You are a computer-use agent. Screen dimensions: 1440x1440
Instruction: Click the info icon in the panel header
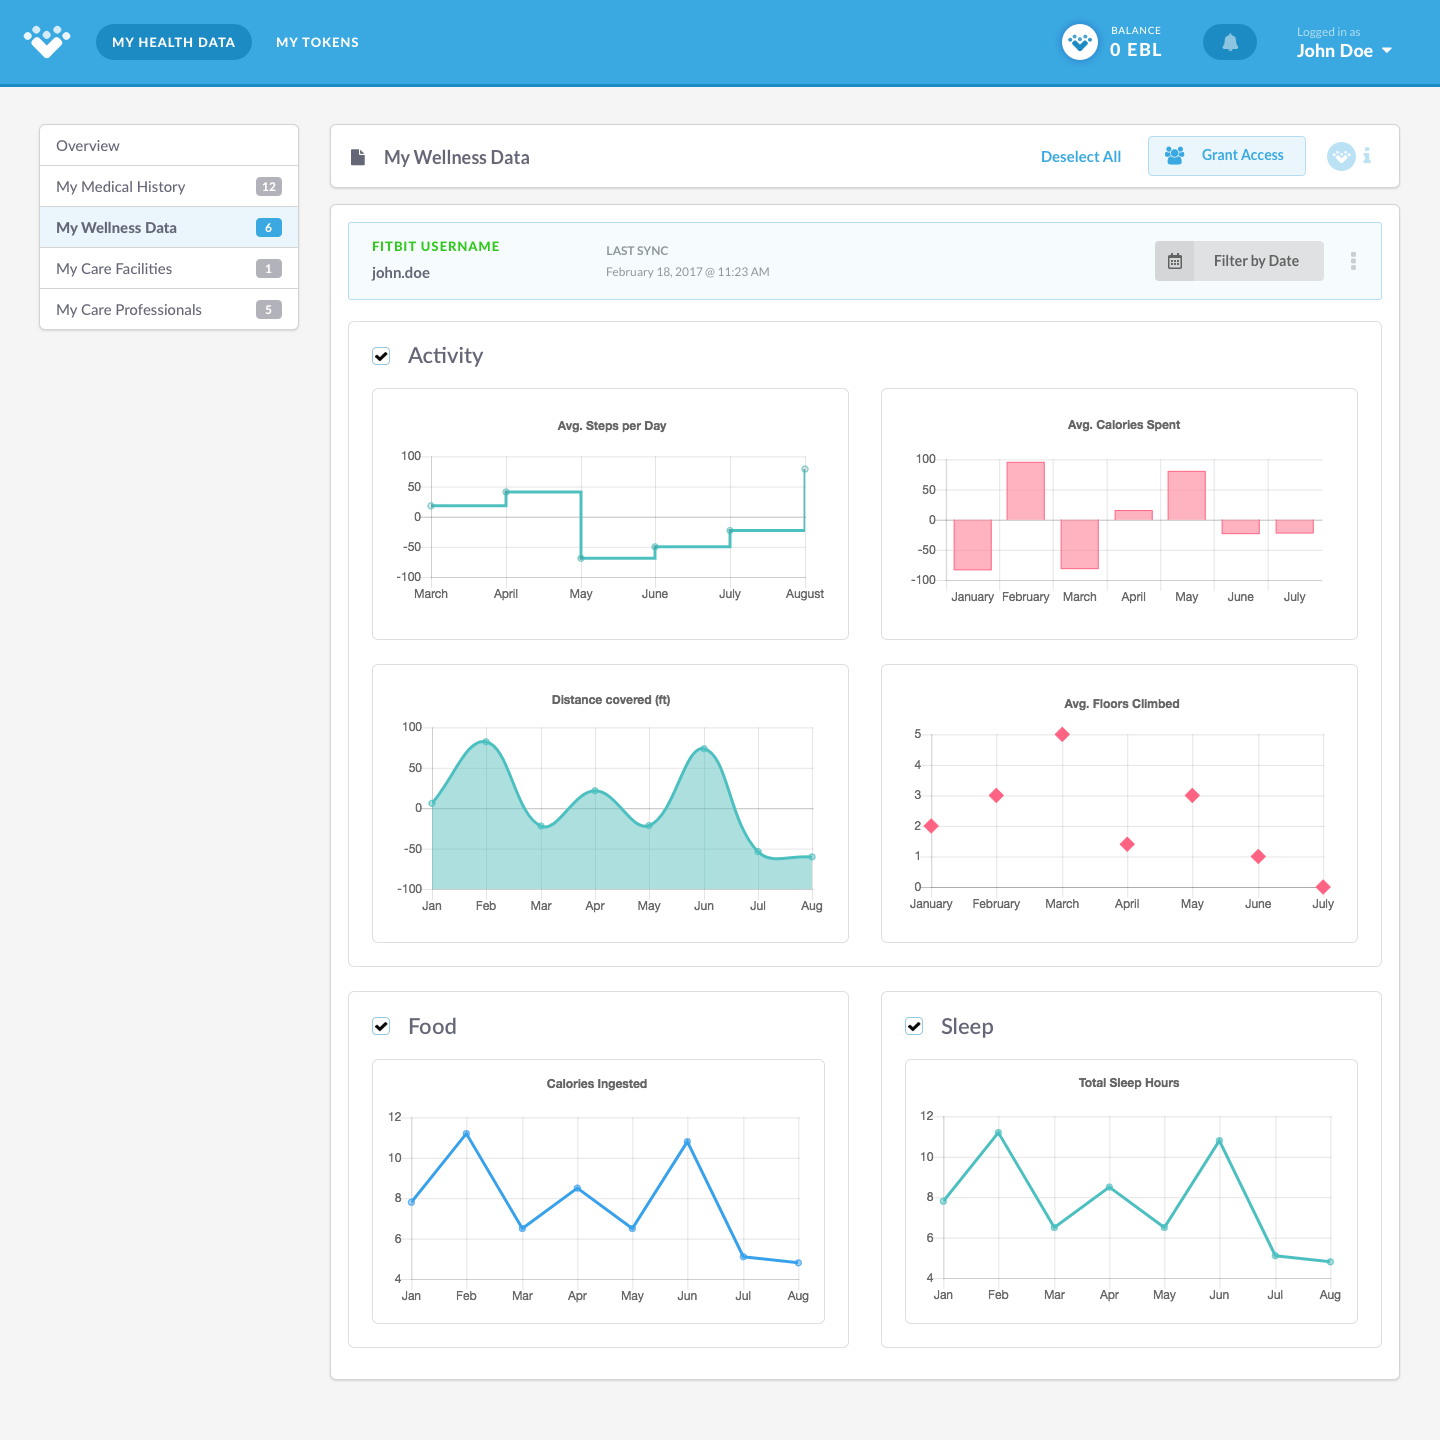click(1367, 156)
